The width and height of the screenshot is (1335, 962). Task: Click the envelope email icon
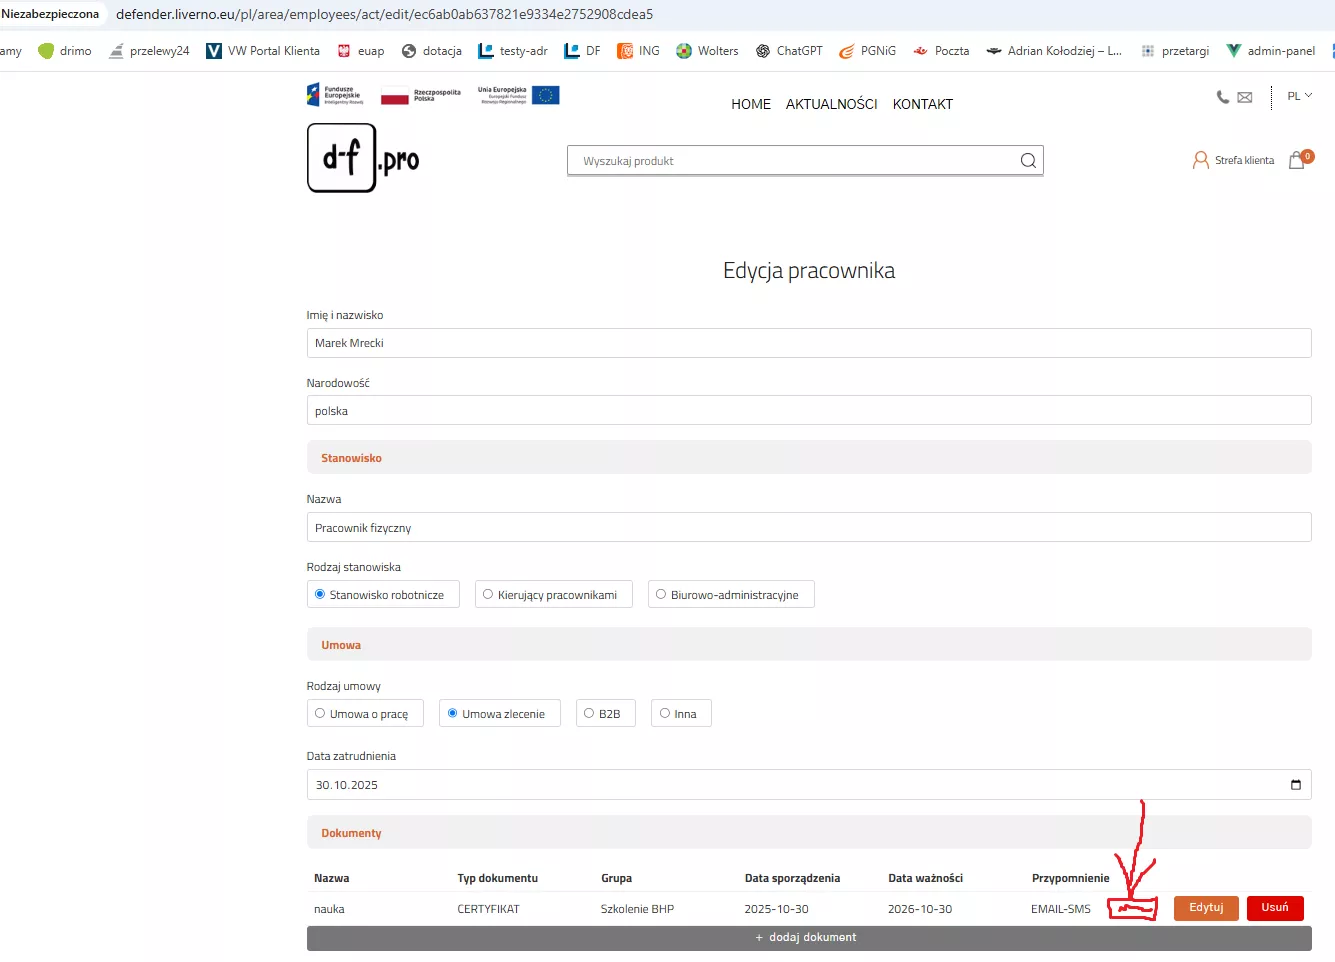[x=1245, y=97]
